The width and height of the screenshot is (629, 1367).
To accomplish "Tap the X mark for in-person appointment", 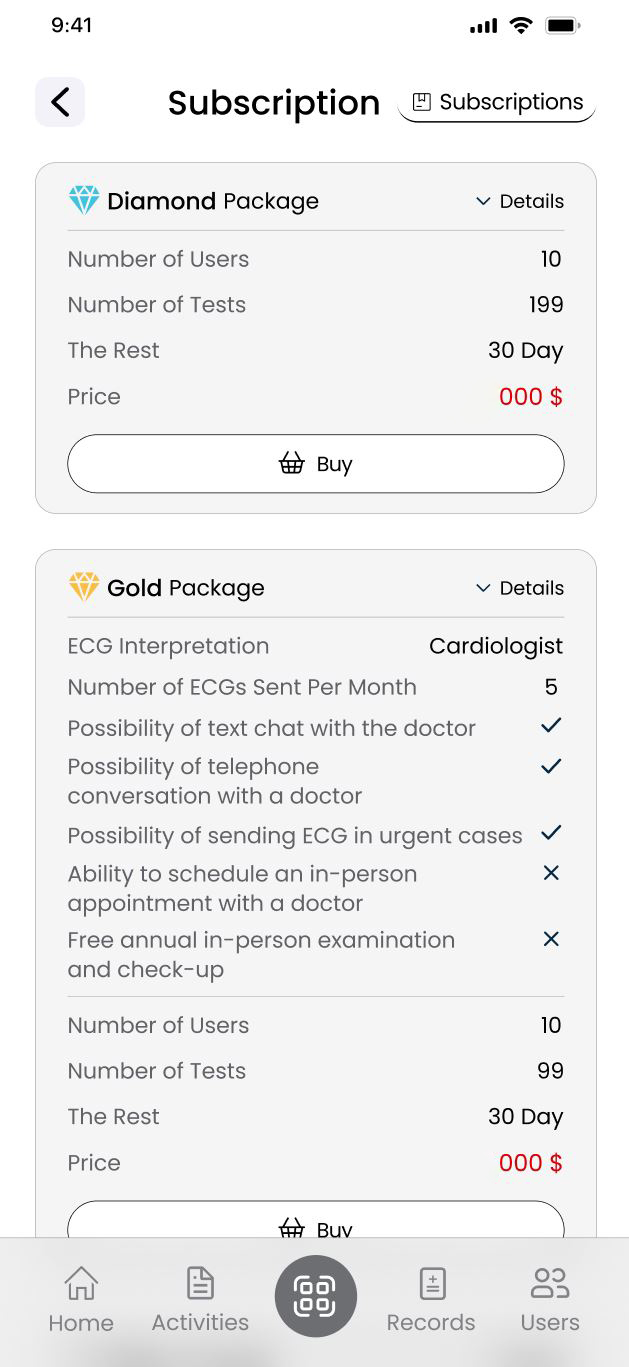I will 551,873.
